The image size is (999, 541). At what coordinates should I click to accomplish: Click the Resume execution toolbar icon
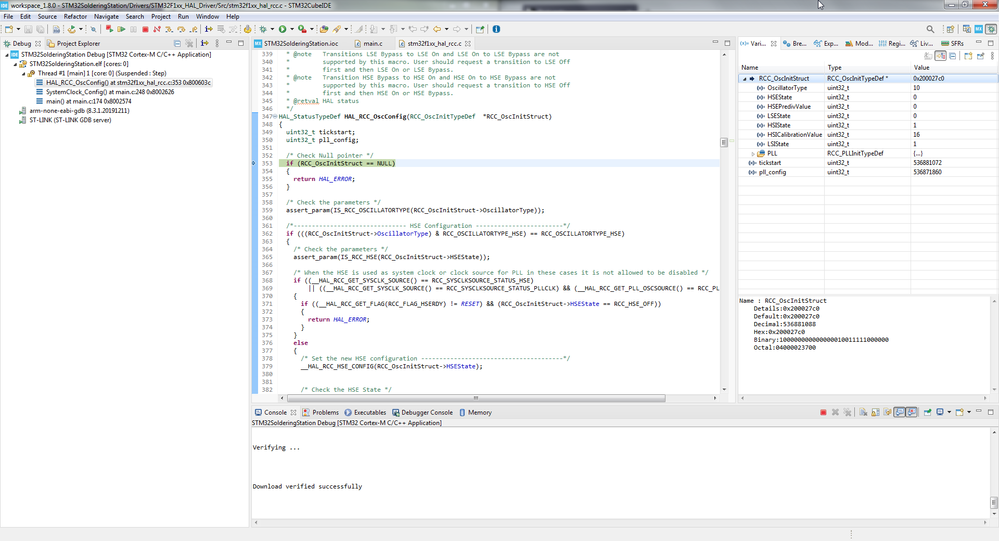(121, 29)
